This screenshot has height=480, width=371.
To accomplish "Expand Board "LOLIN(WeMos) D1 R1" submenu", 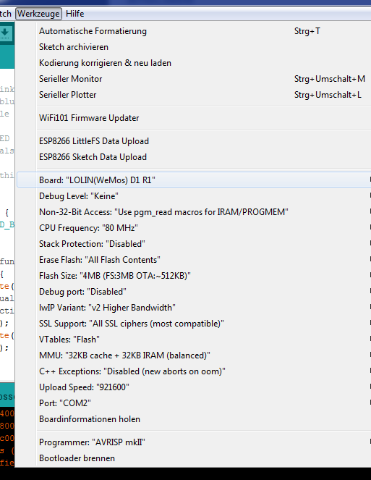I will (193, 180).
